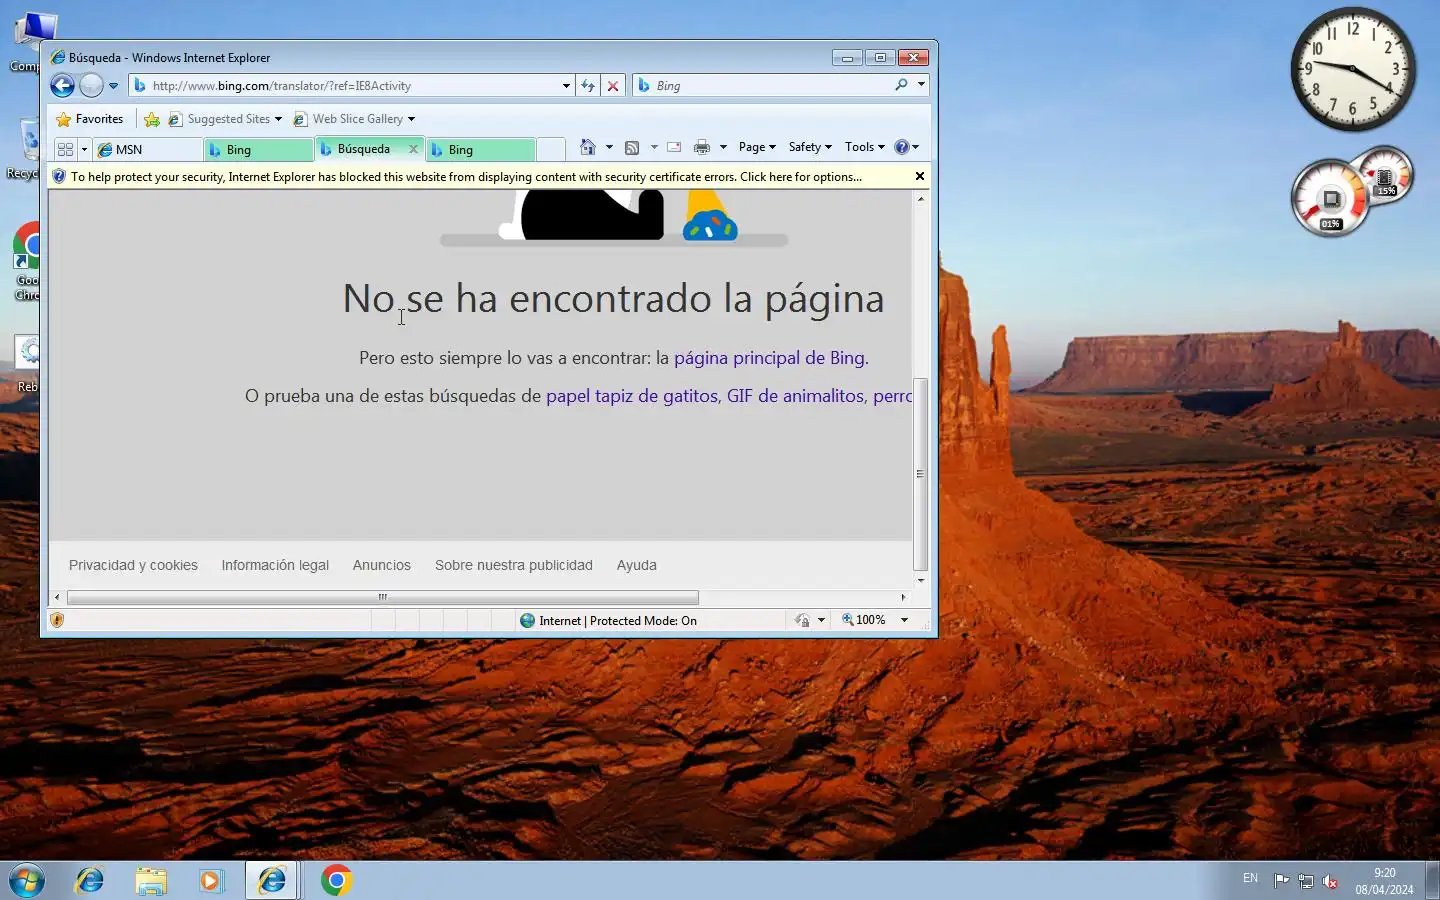1440x900 pixels.
Task: Open Windows Explorer folder from taskbar
Action: click(151, 880)
